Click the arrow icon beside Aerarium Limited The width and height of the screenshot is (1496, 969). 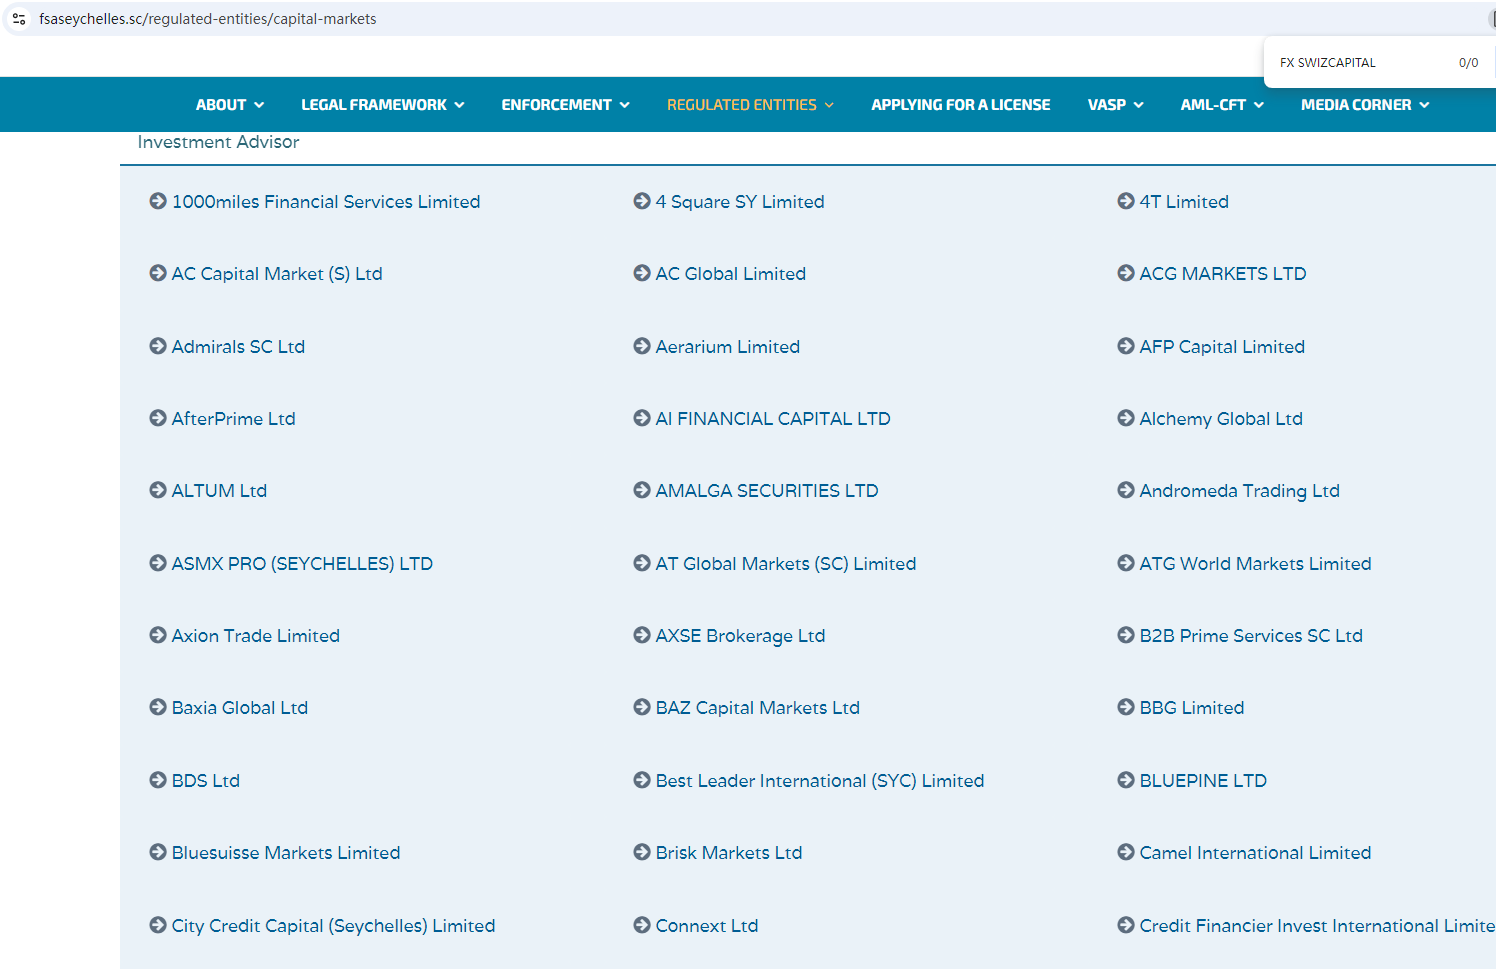coord(642,346)
